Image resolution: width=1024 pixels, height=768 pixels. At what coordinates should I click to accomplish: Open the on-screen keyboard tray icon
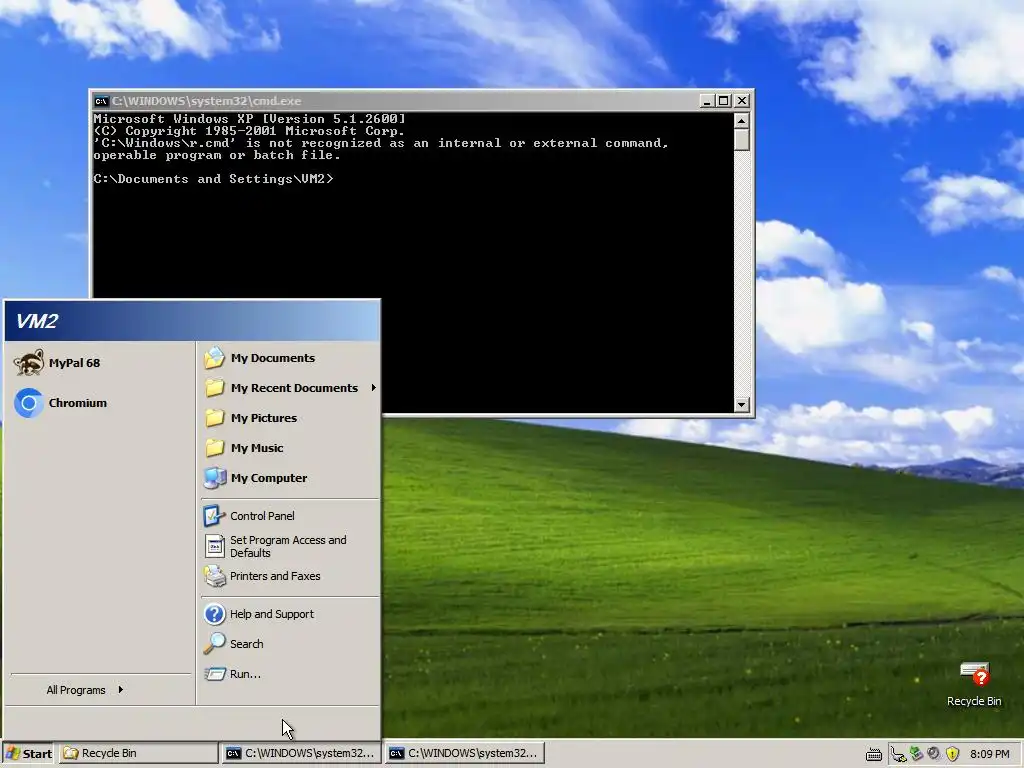coord(874,754)
